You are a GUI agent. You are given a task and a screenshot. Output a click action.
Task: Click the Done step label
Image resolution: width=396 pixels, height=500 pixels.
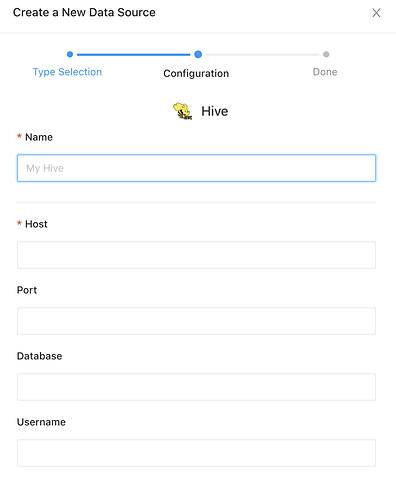(325, 72)
